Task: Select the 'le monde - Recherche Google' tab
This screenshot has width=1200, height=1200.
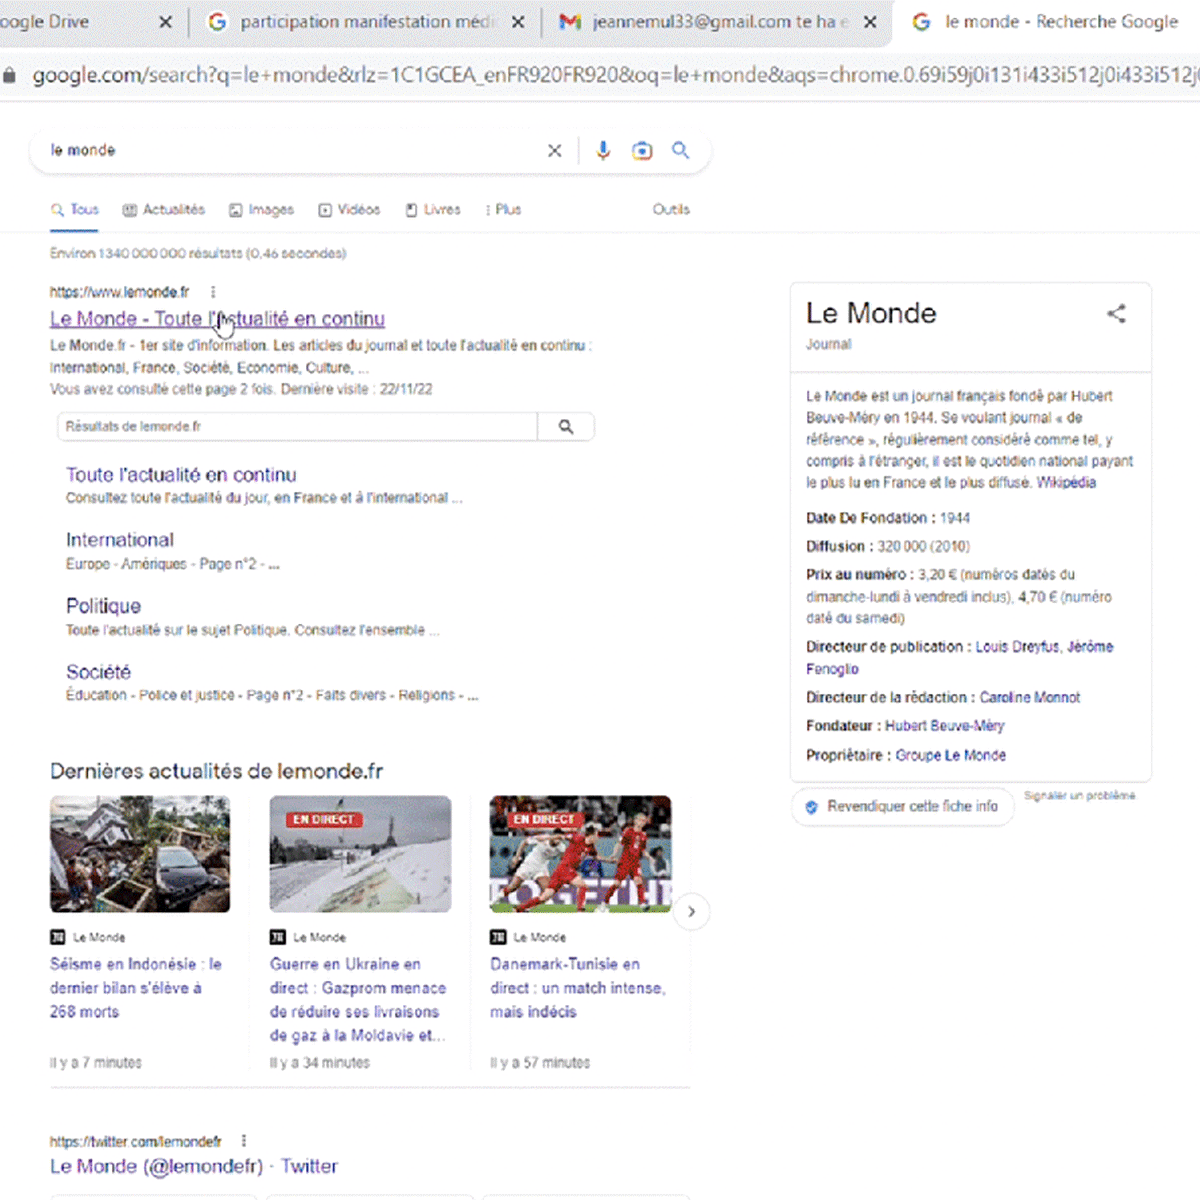Action: [x=1047, y=22]
